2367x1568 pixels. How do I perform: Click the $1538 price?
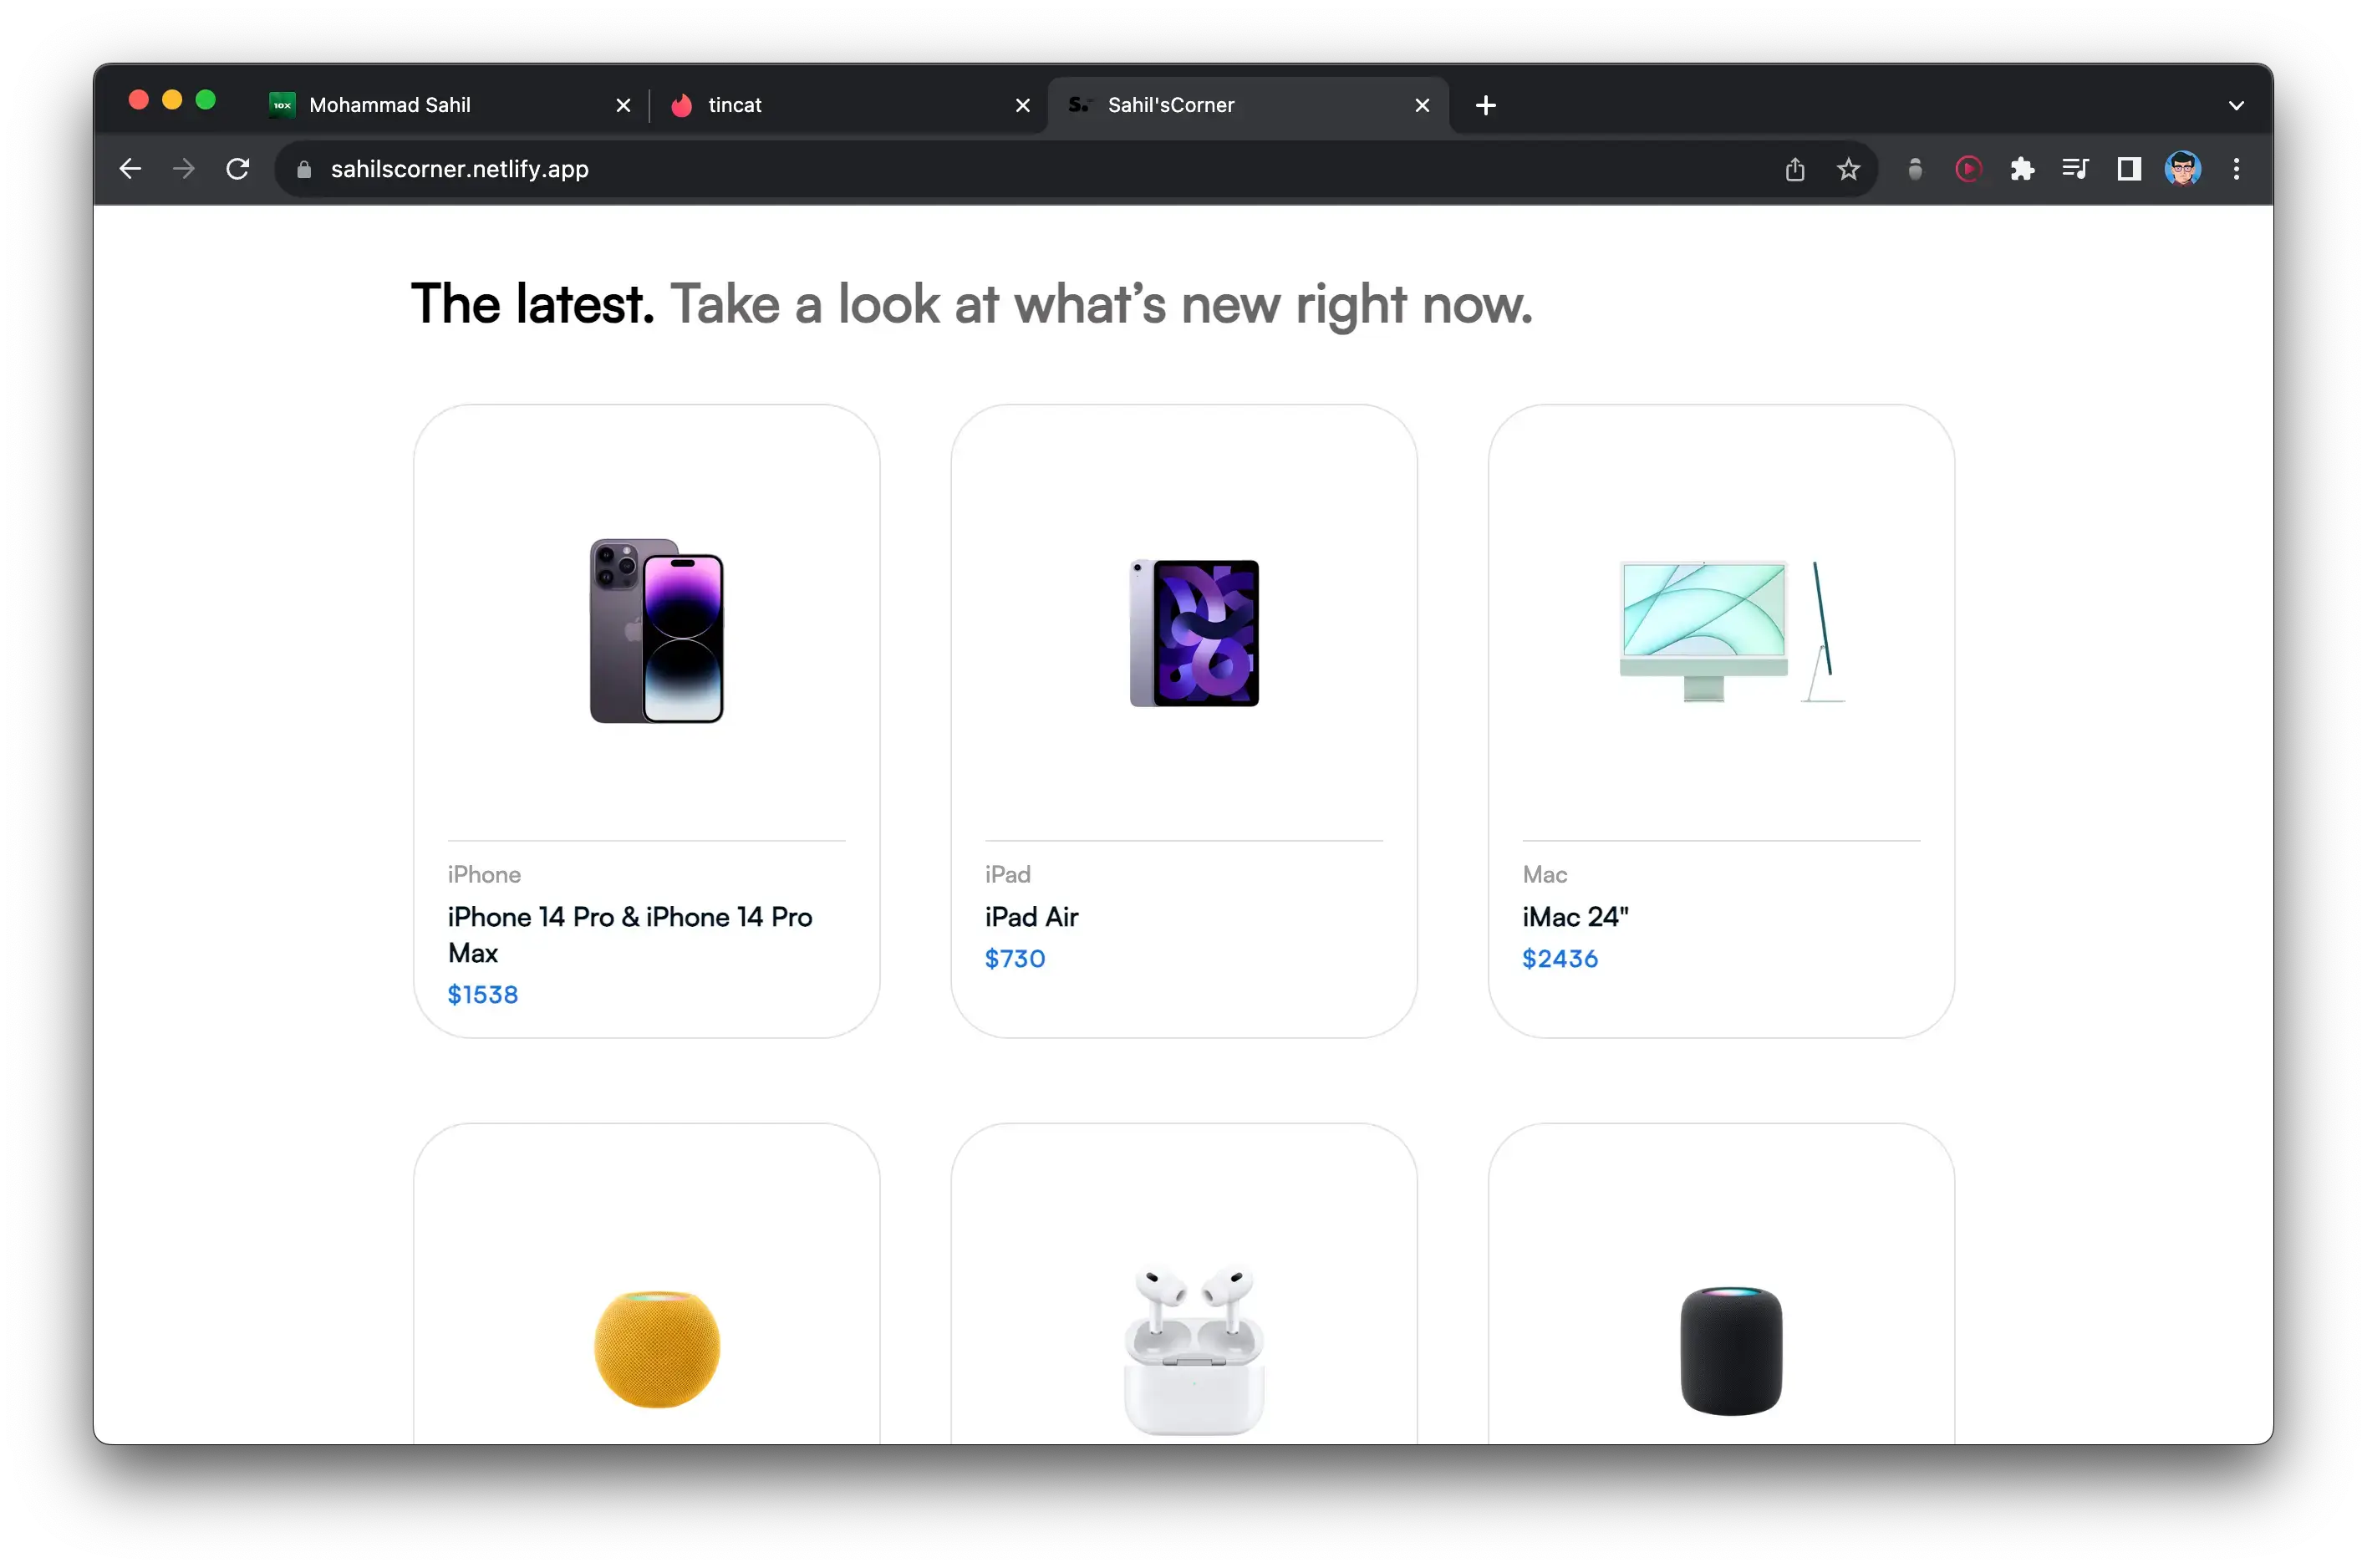coord(482,994)
